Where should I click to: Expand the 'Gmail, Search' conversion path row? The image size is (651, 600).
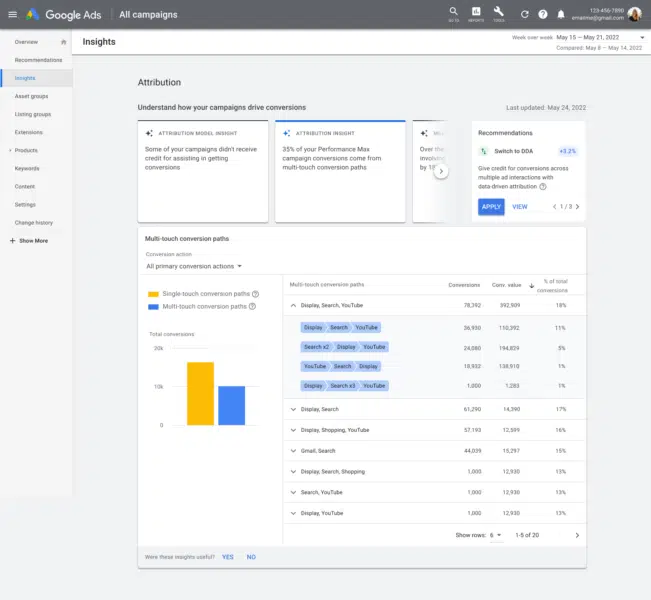pyautogui.click(x=293, y=451)
